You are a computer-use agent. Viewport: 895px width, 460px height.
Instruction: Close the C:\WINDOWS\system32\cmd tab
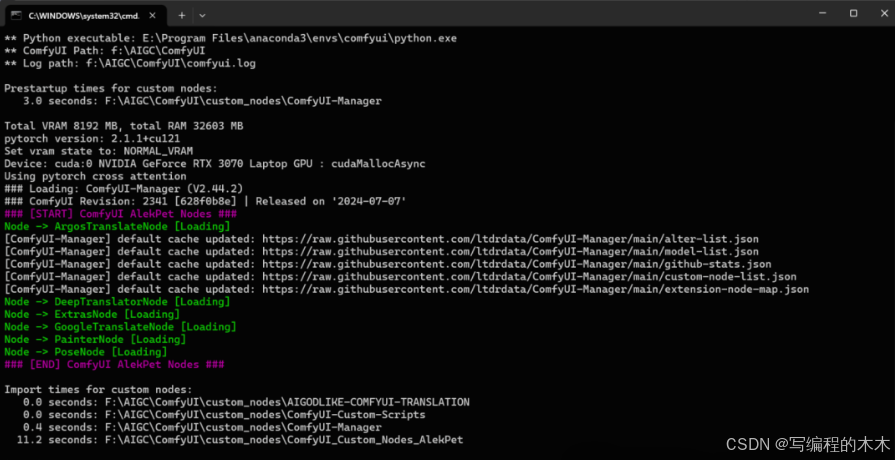[x=152, y=15]
